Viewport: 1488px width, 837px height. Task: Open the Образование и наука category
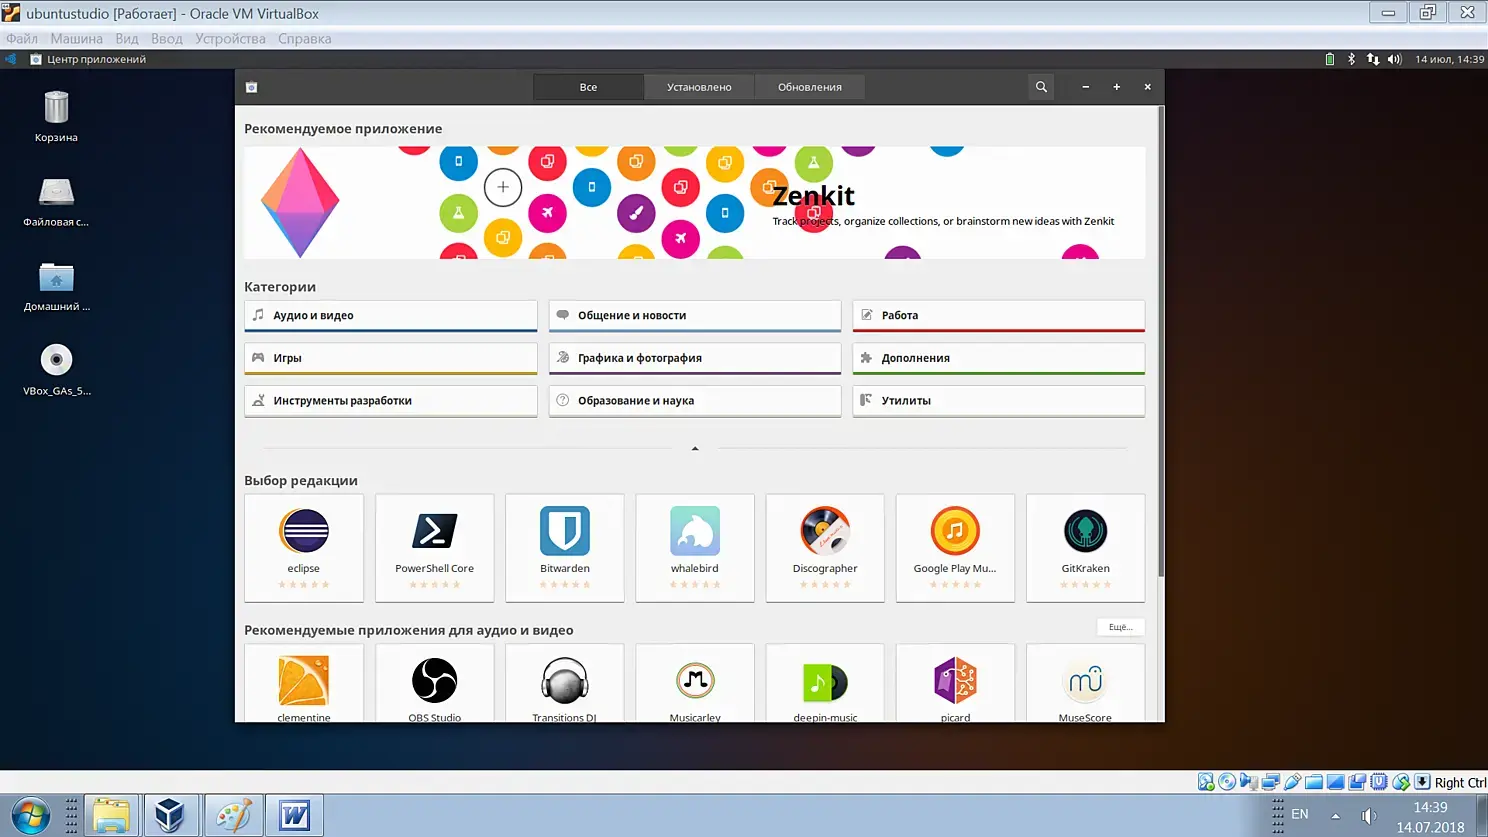[695, 401]
